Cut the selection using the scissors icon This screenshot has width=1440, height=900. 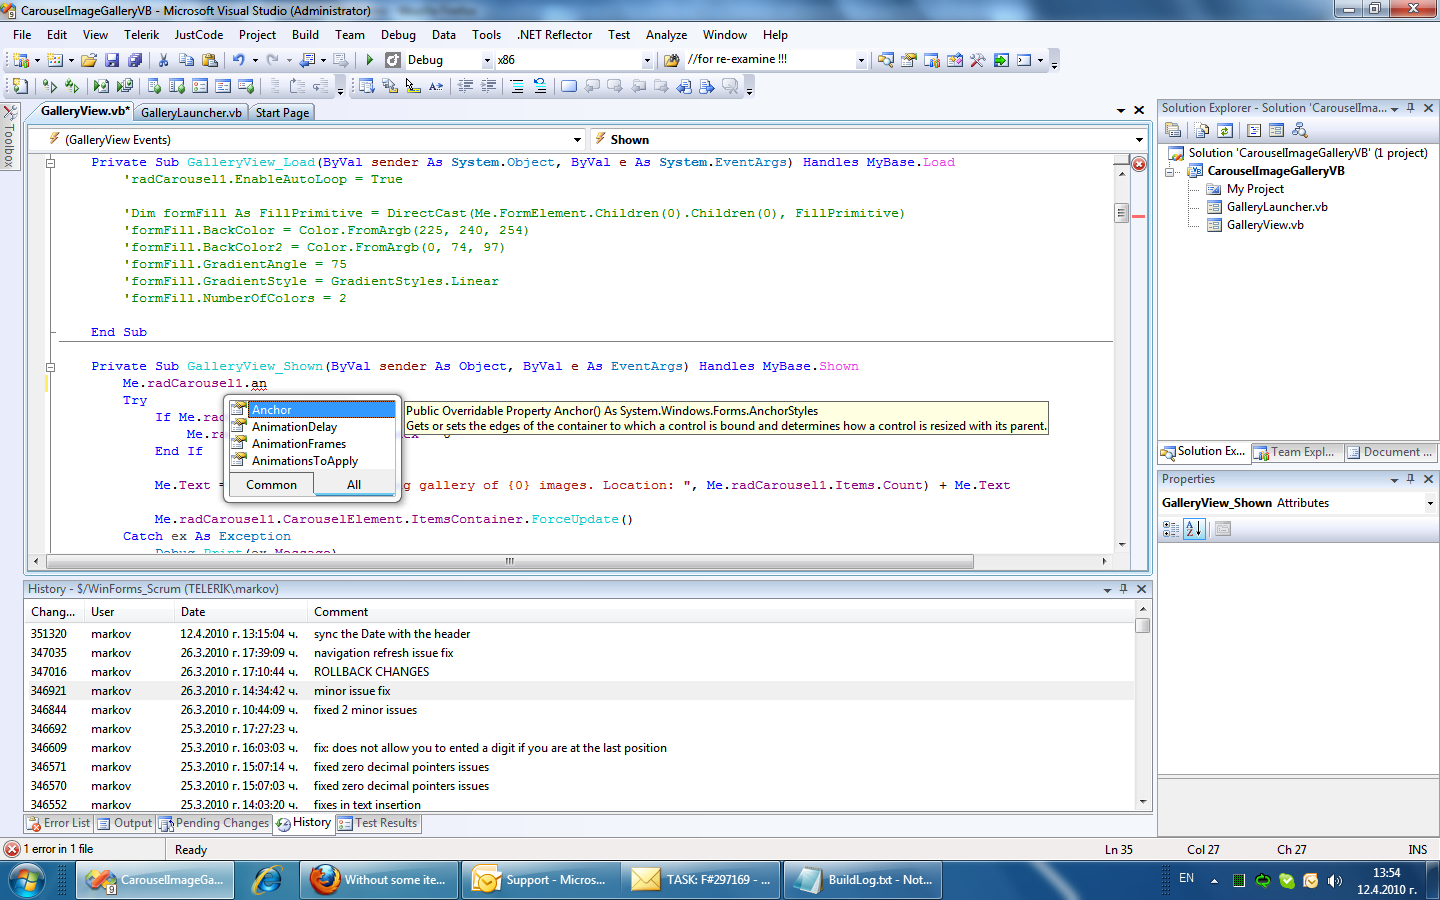pos(164,60)
